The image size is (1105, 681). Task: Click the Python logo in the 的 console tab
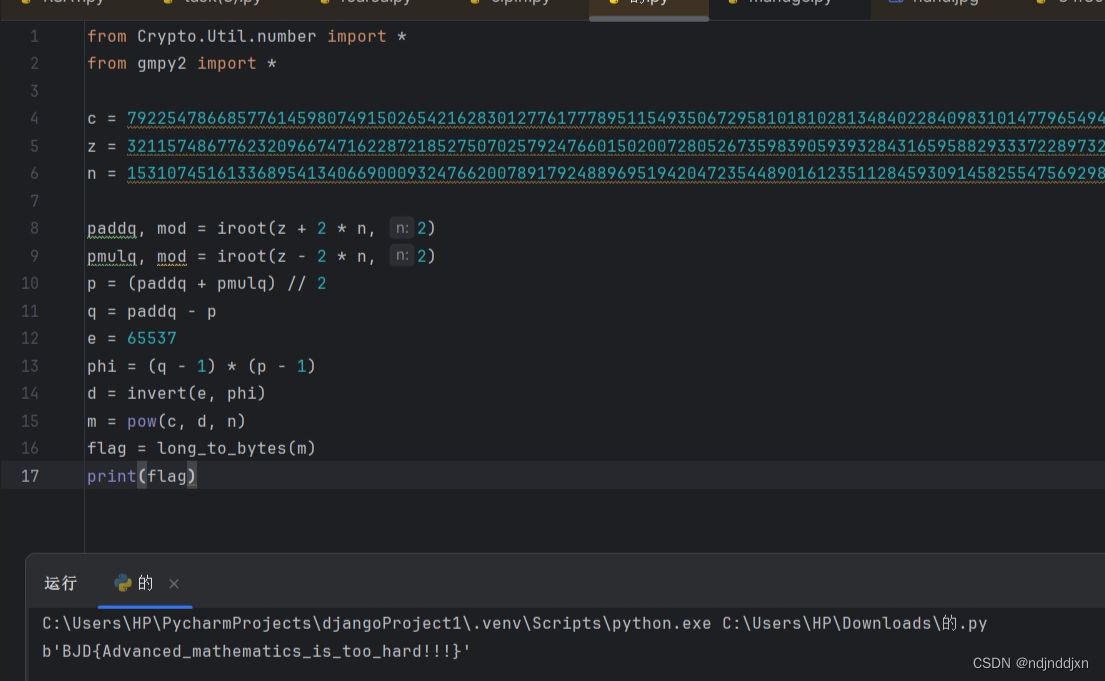click(x=124, y=583)
